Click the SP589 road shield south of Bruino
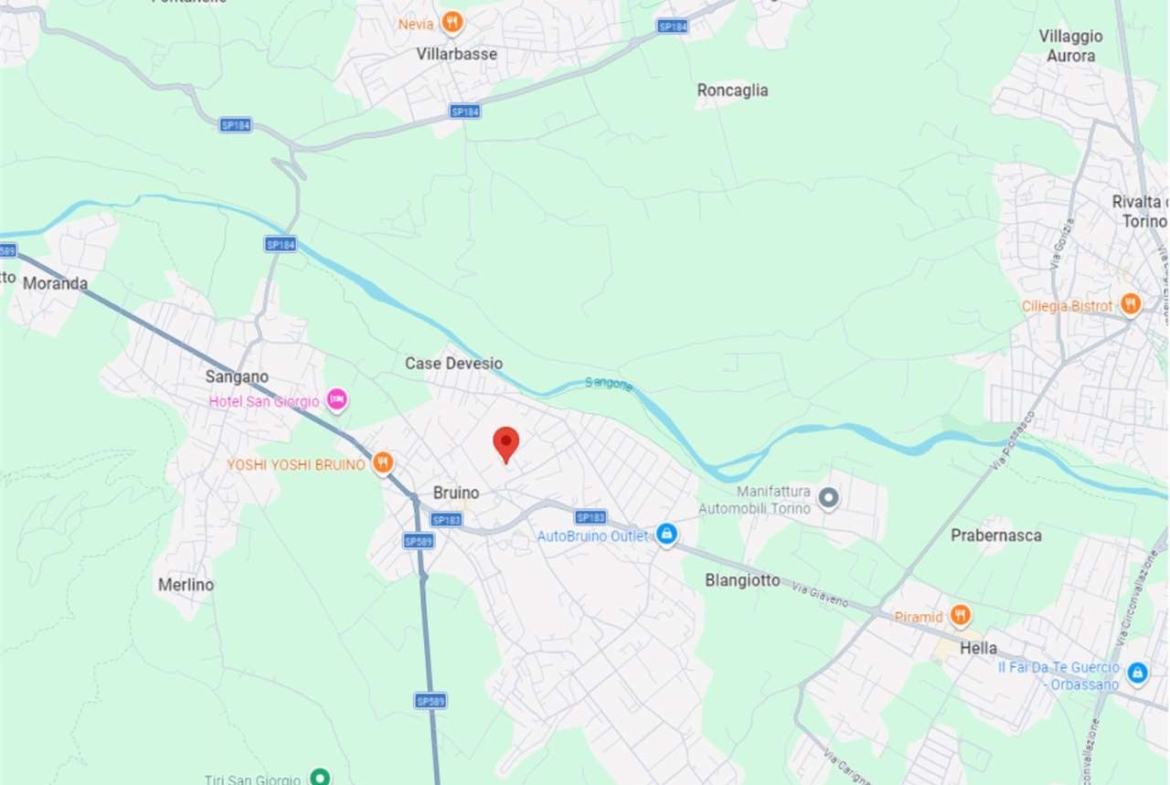1170x785 pixels. coord(431,701)
